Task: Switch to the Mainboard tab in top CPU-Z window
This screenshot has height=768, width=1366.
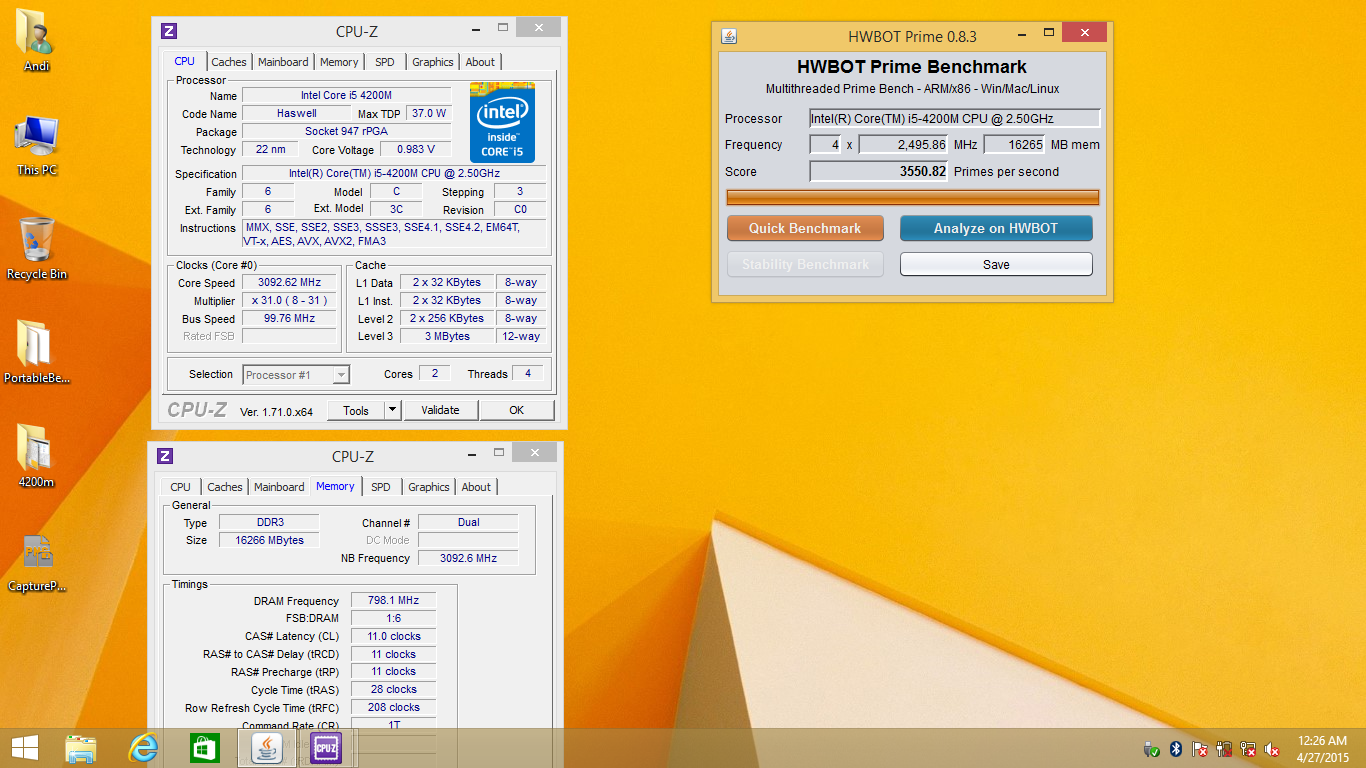Action: 283,62
